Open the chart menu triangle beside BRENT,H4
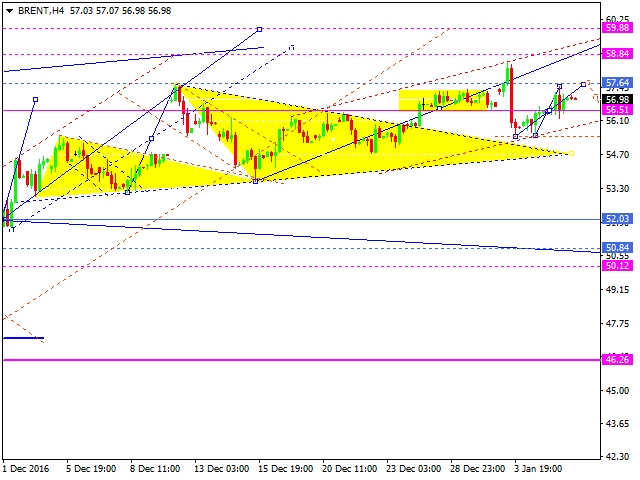The width and height of the screenshot is (640, 480). point(9,11)
